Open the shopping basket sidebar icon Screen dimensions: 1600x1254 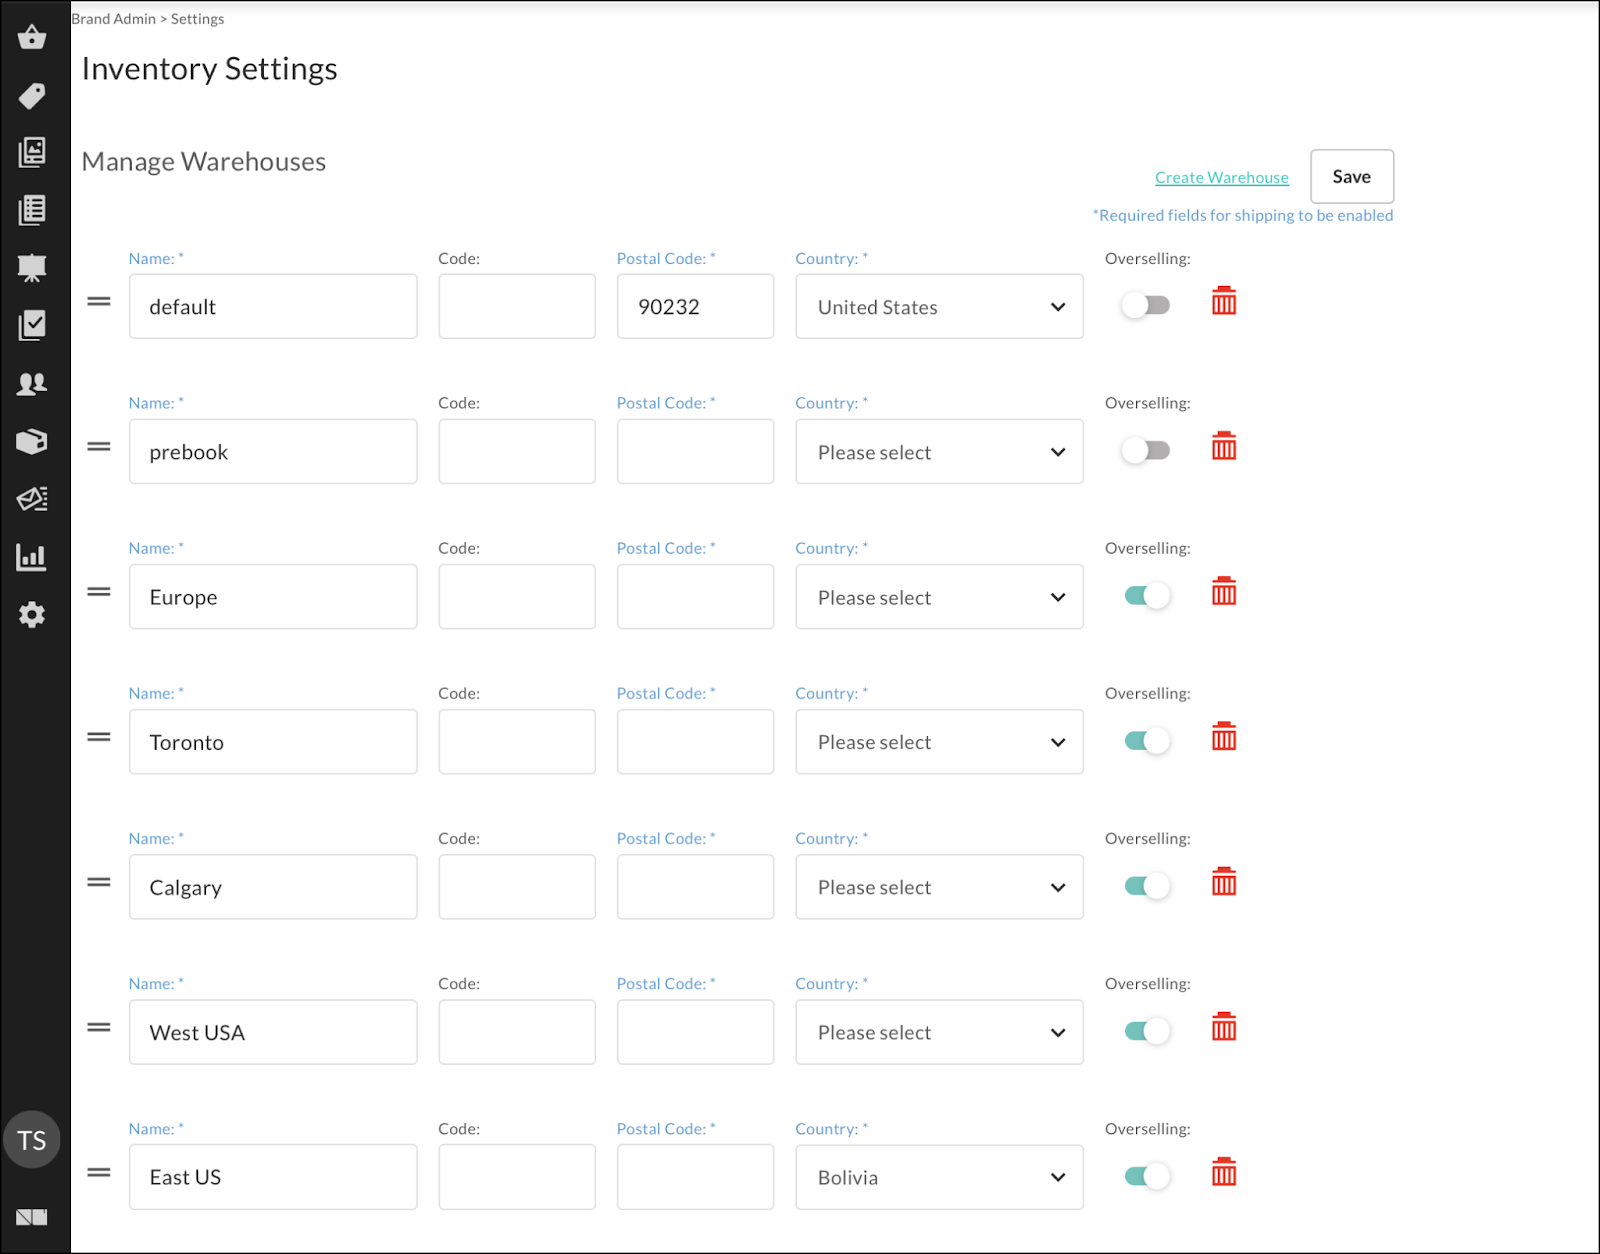point(32,38)
